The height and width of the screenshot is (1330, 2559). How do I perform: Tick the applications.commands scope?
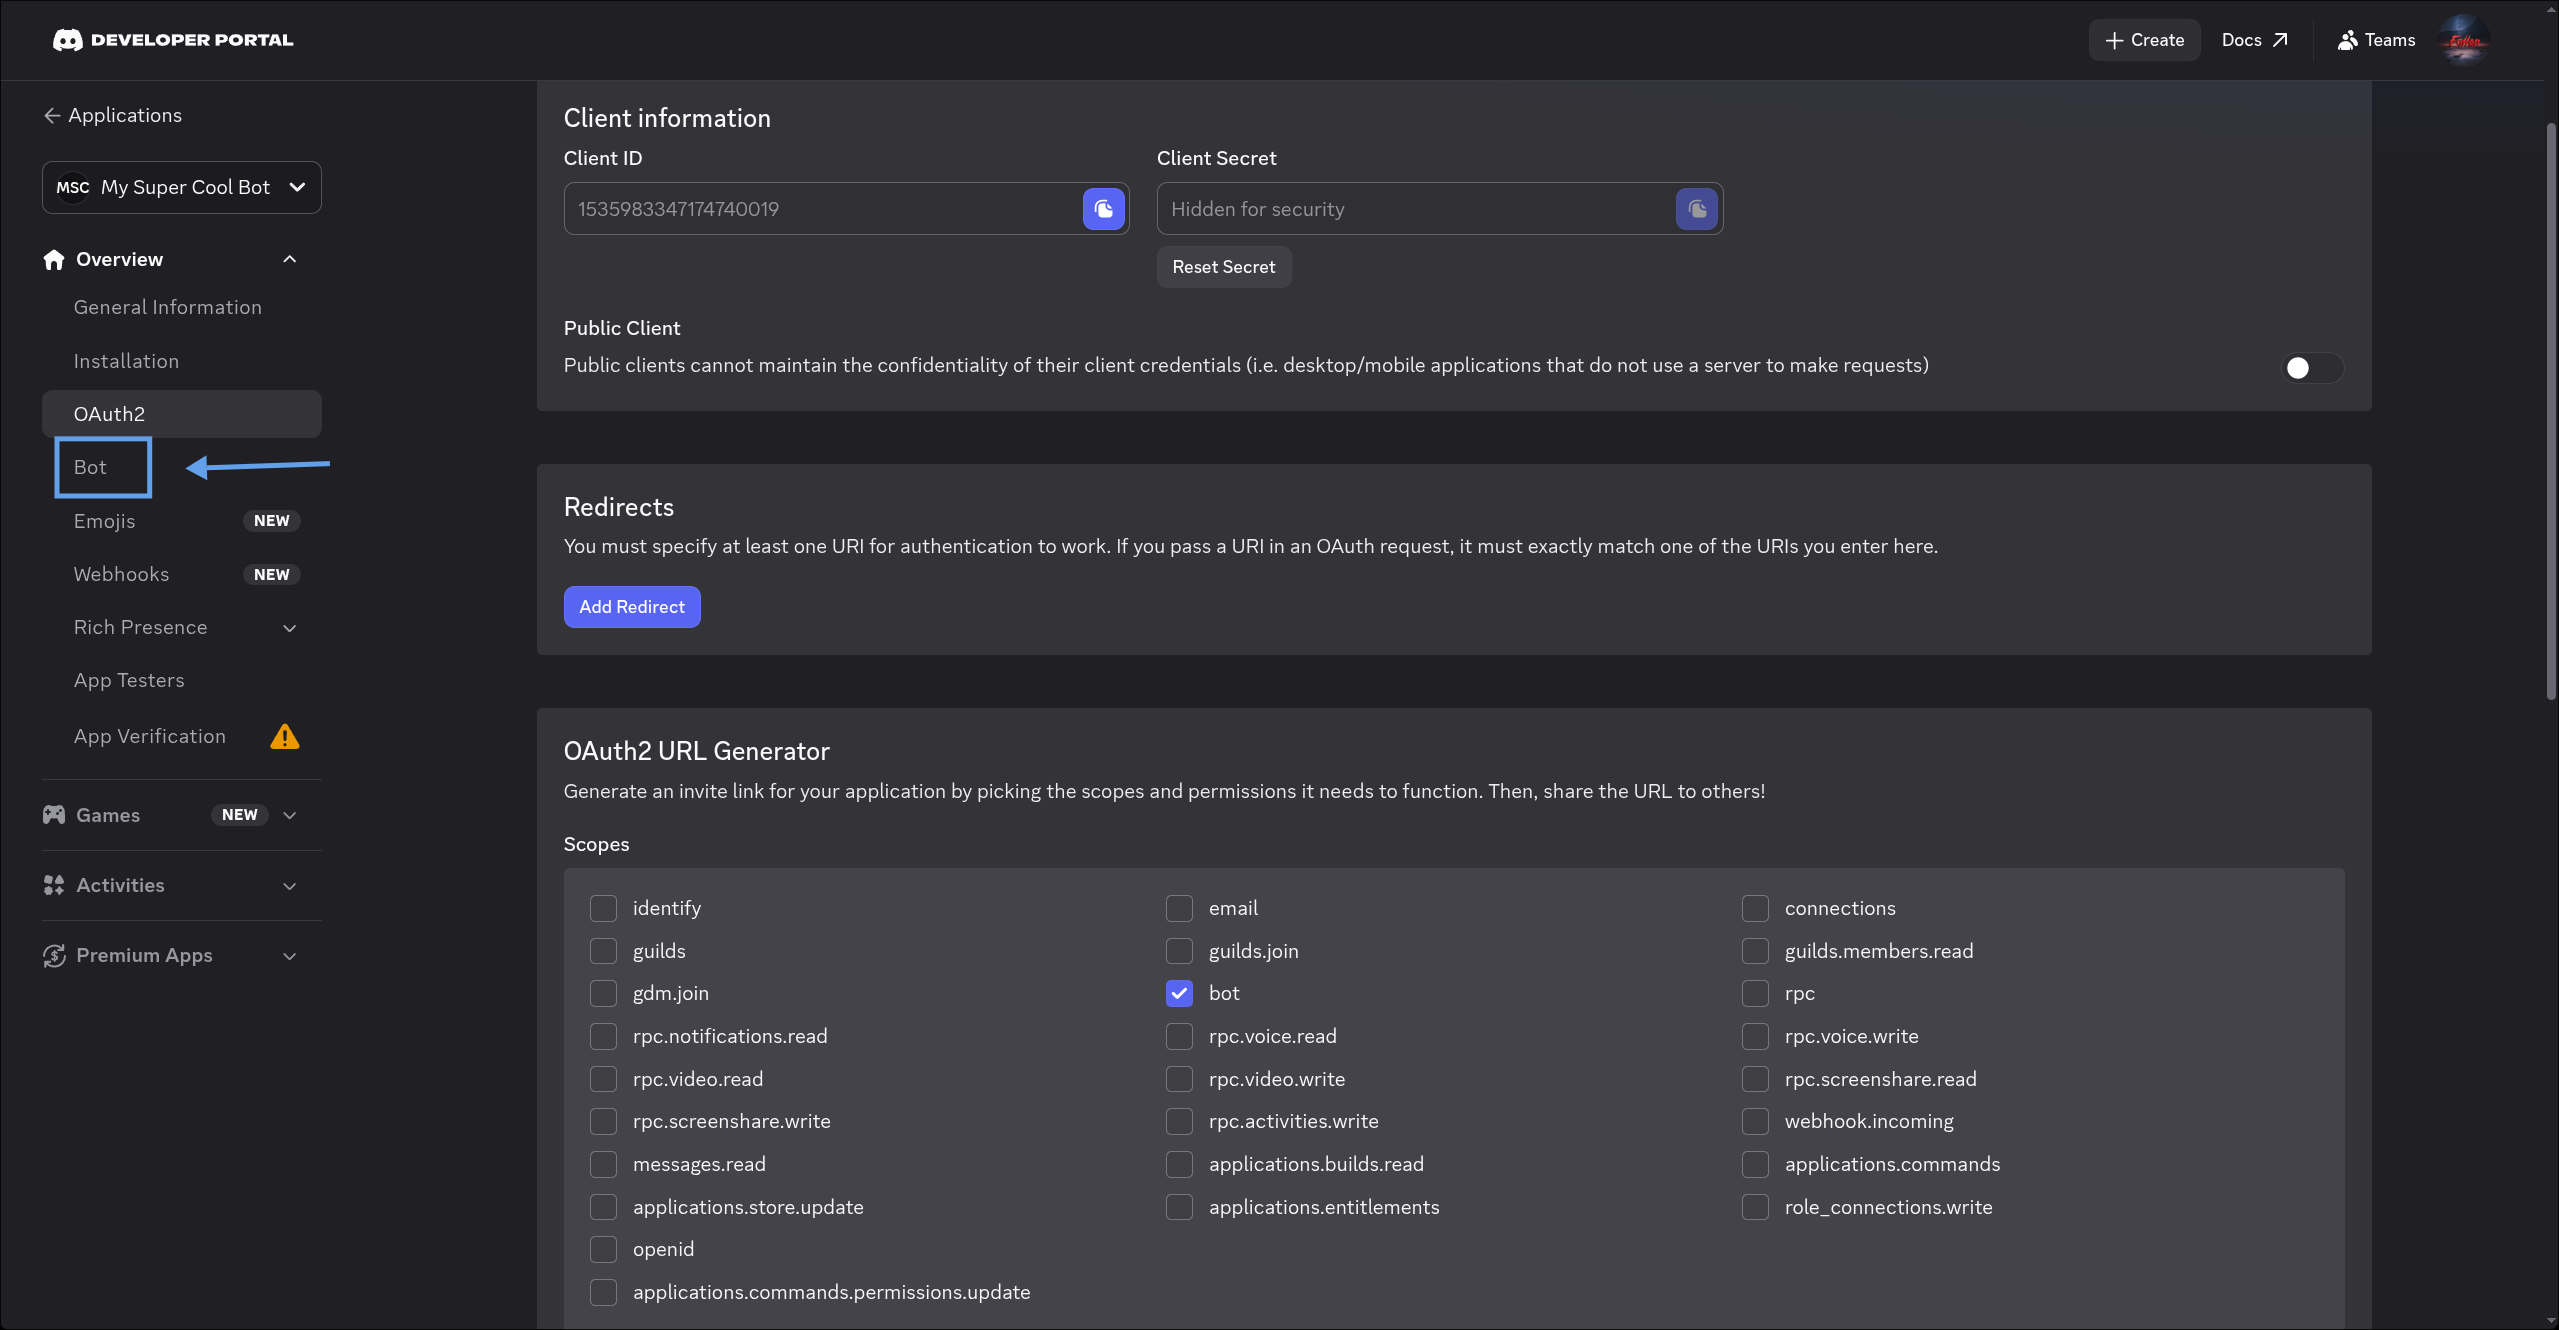1755,1164
